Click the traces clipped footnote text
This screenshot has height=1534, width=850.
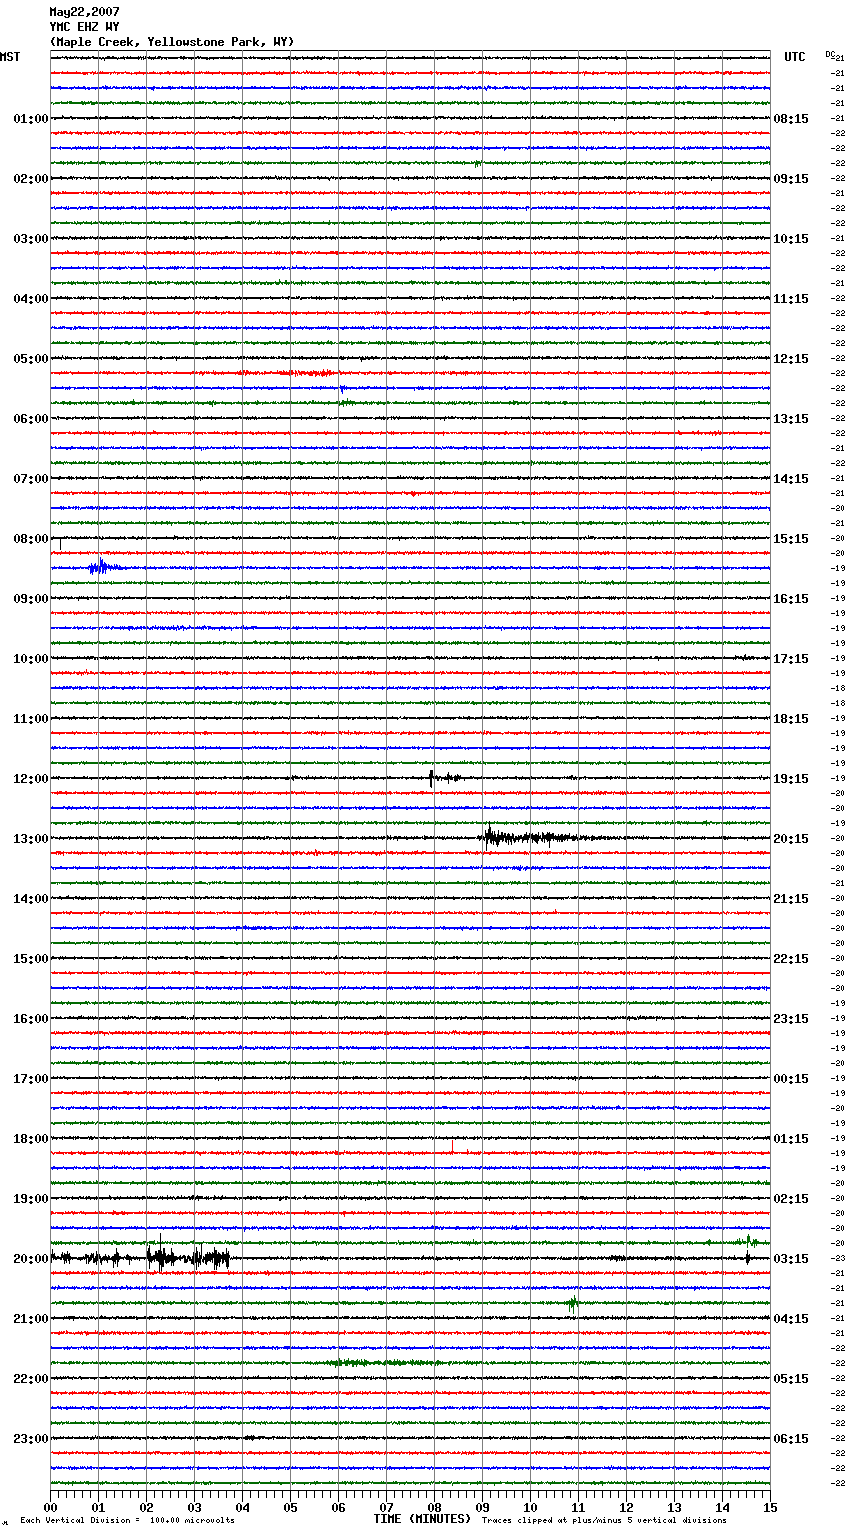604,1521
